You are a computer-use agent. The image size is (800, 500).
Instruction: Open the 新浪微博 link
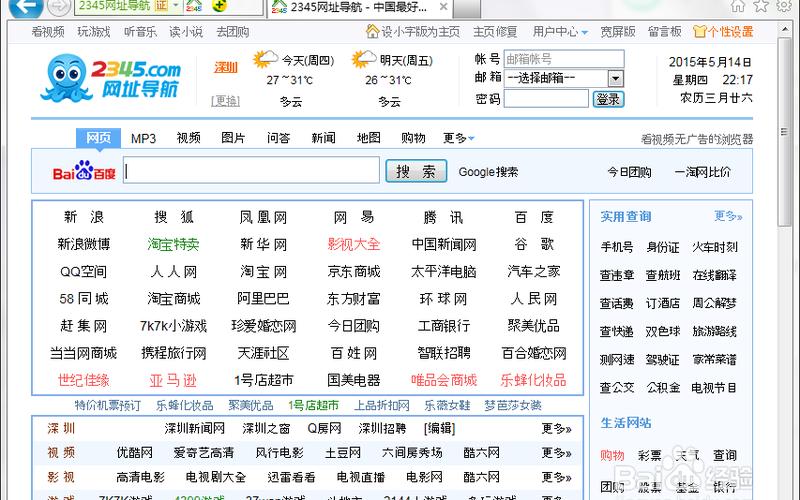84,244
